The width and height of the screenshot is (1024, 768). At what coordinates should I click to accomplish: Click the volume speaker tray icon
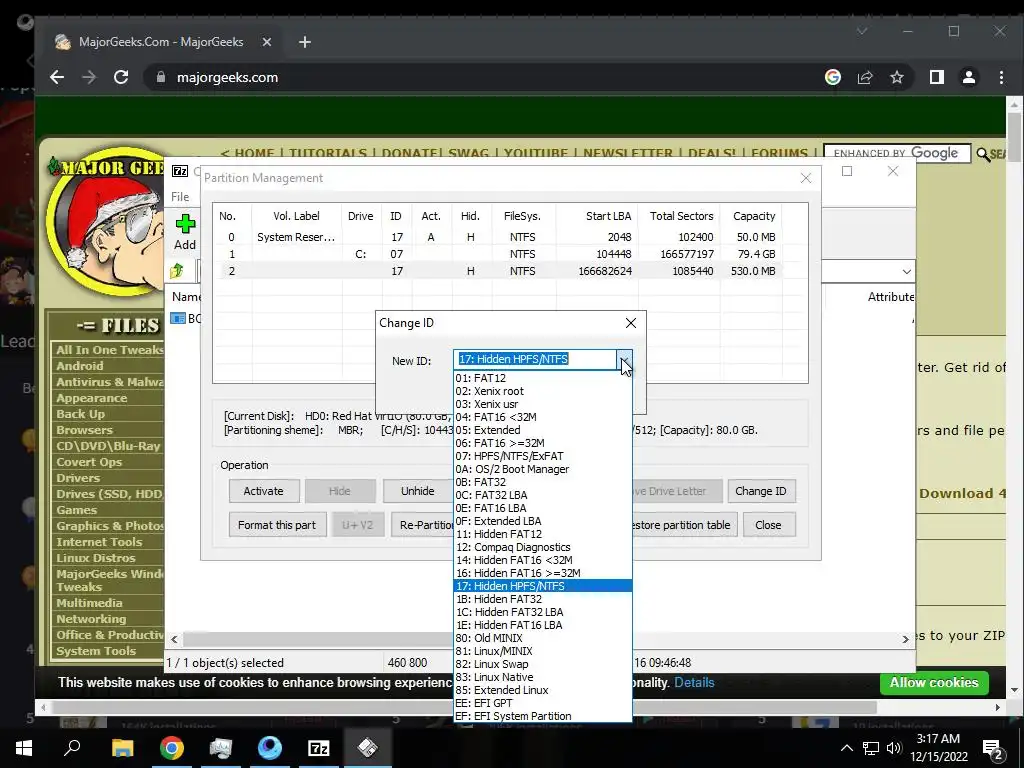tap(893, 748)
